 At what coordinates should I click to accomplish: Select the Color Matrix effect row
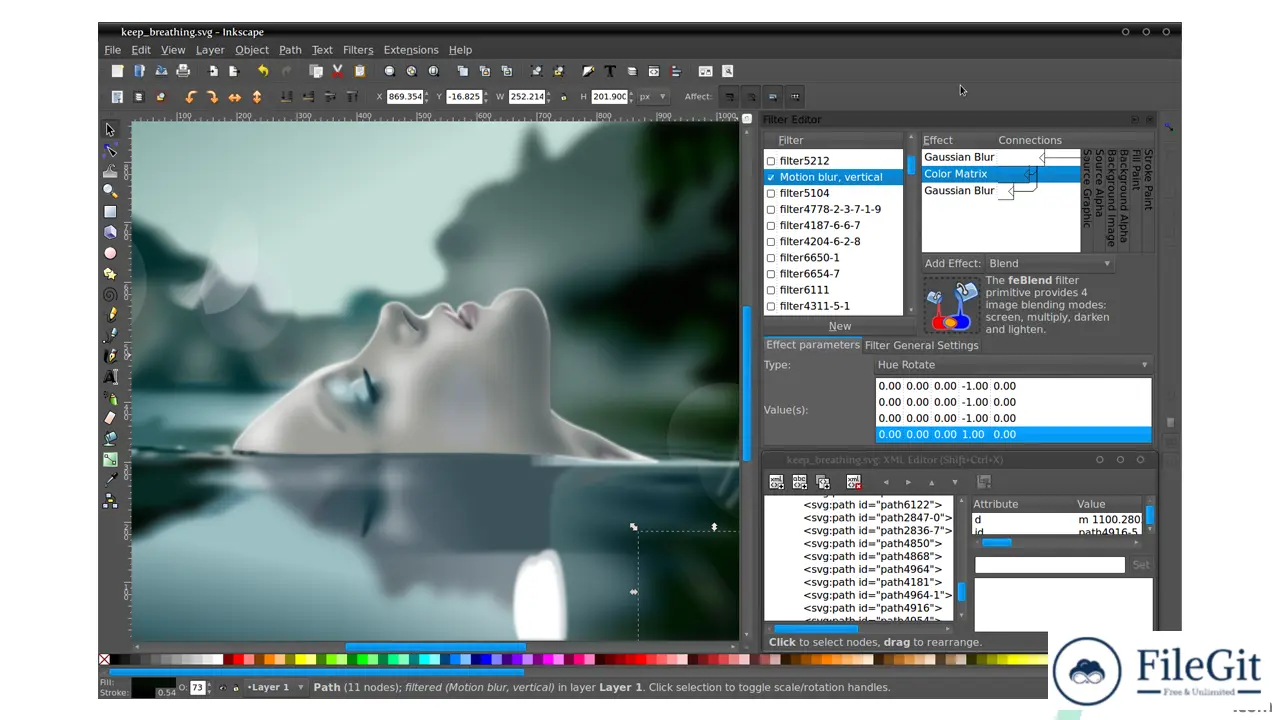[1001, 174]
